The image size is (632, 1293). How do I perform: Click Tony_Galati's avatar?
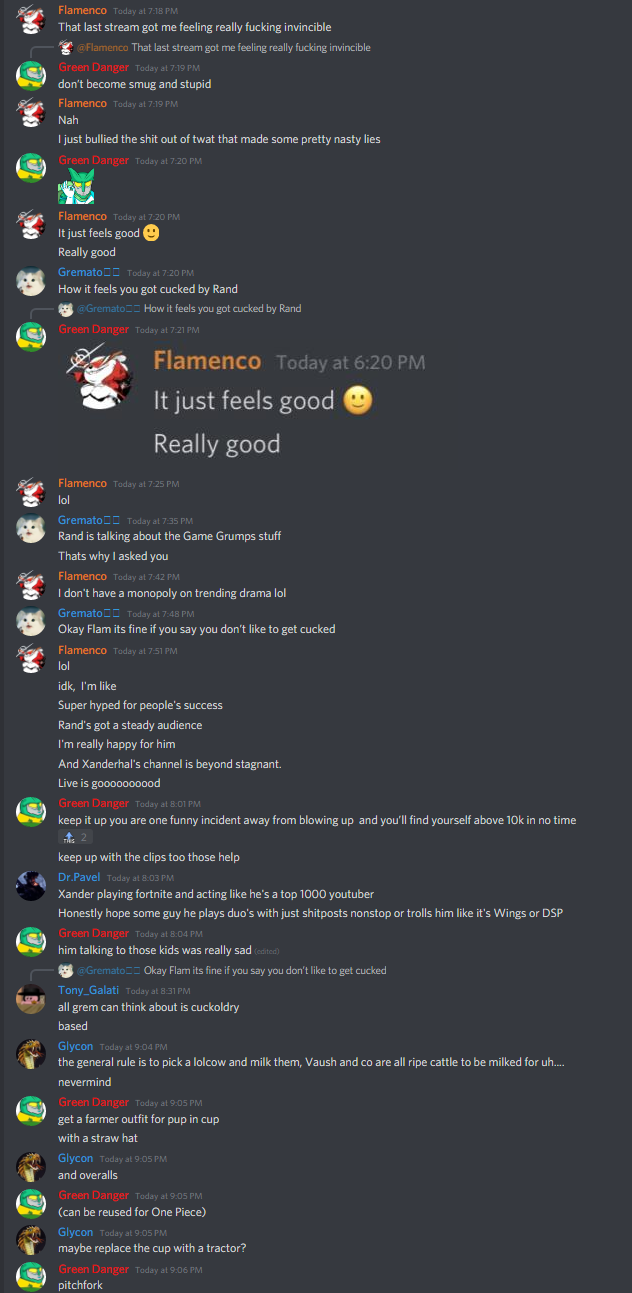[x=31, y=998]
